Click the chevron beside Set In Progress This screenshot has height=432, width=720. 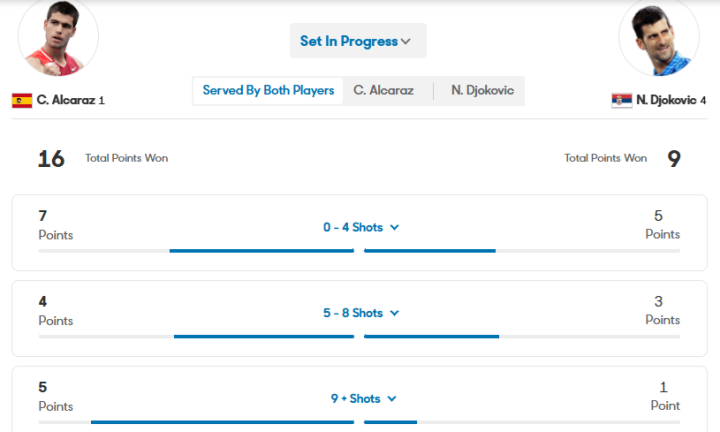coord(406,42)
